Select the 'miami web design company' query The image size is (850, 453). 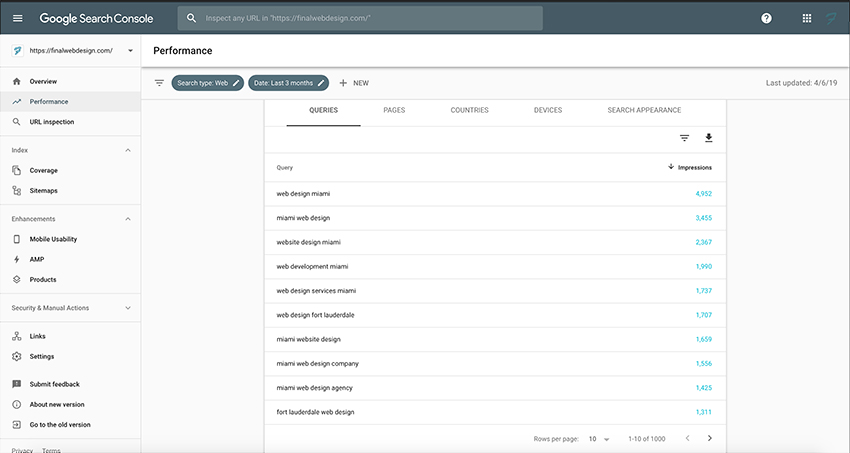coord(495,364)
